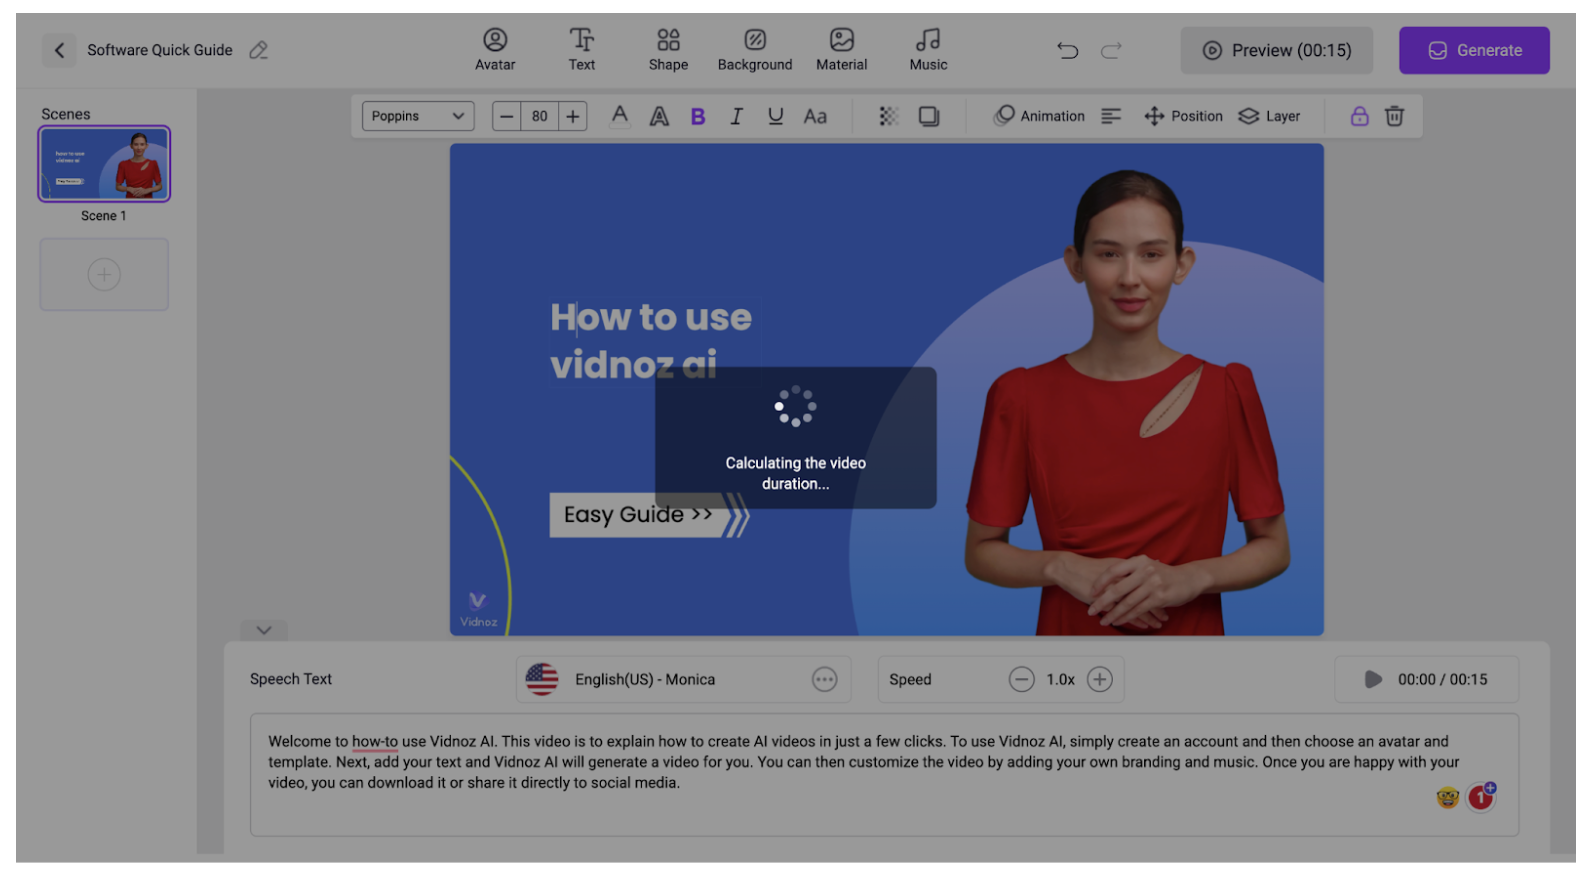Open the Music panel
This screenshot has height=874, width=1584.
point(928,49)
